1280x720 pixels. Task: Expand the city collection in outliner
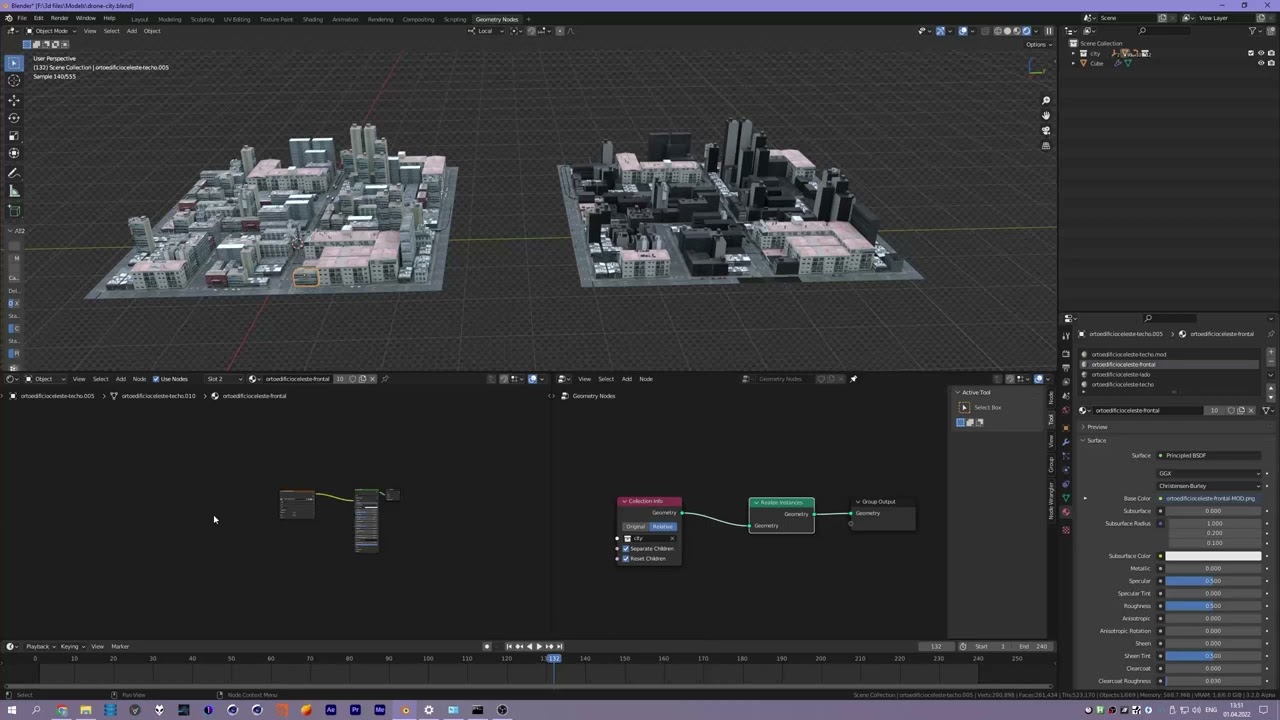coord(1073,53)
